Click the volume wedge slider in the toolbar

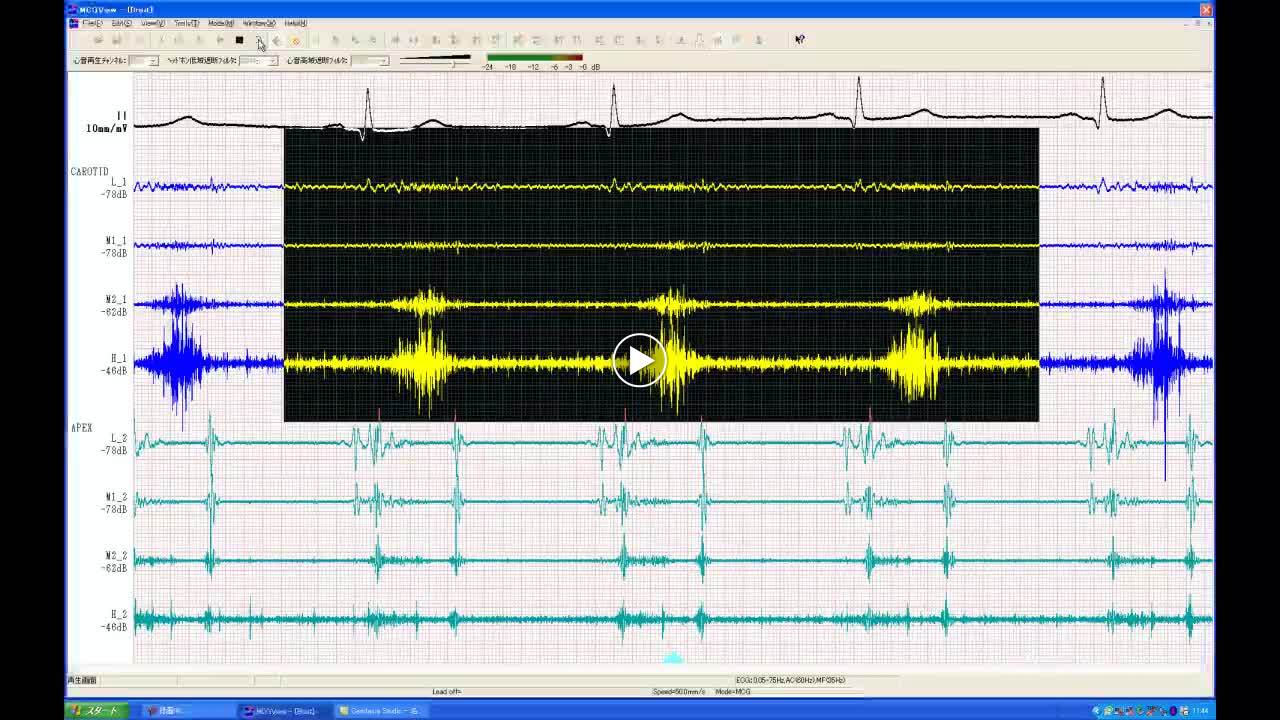tap(435, 60)
